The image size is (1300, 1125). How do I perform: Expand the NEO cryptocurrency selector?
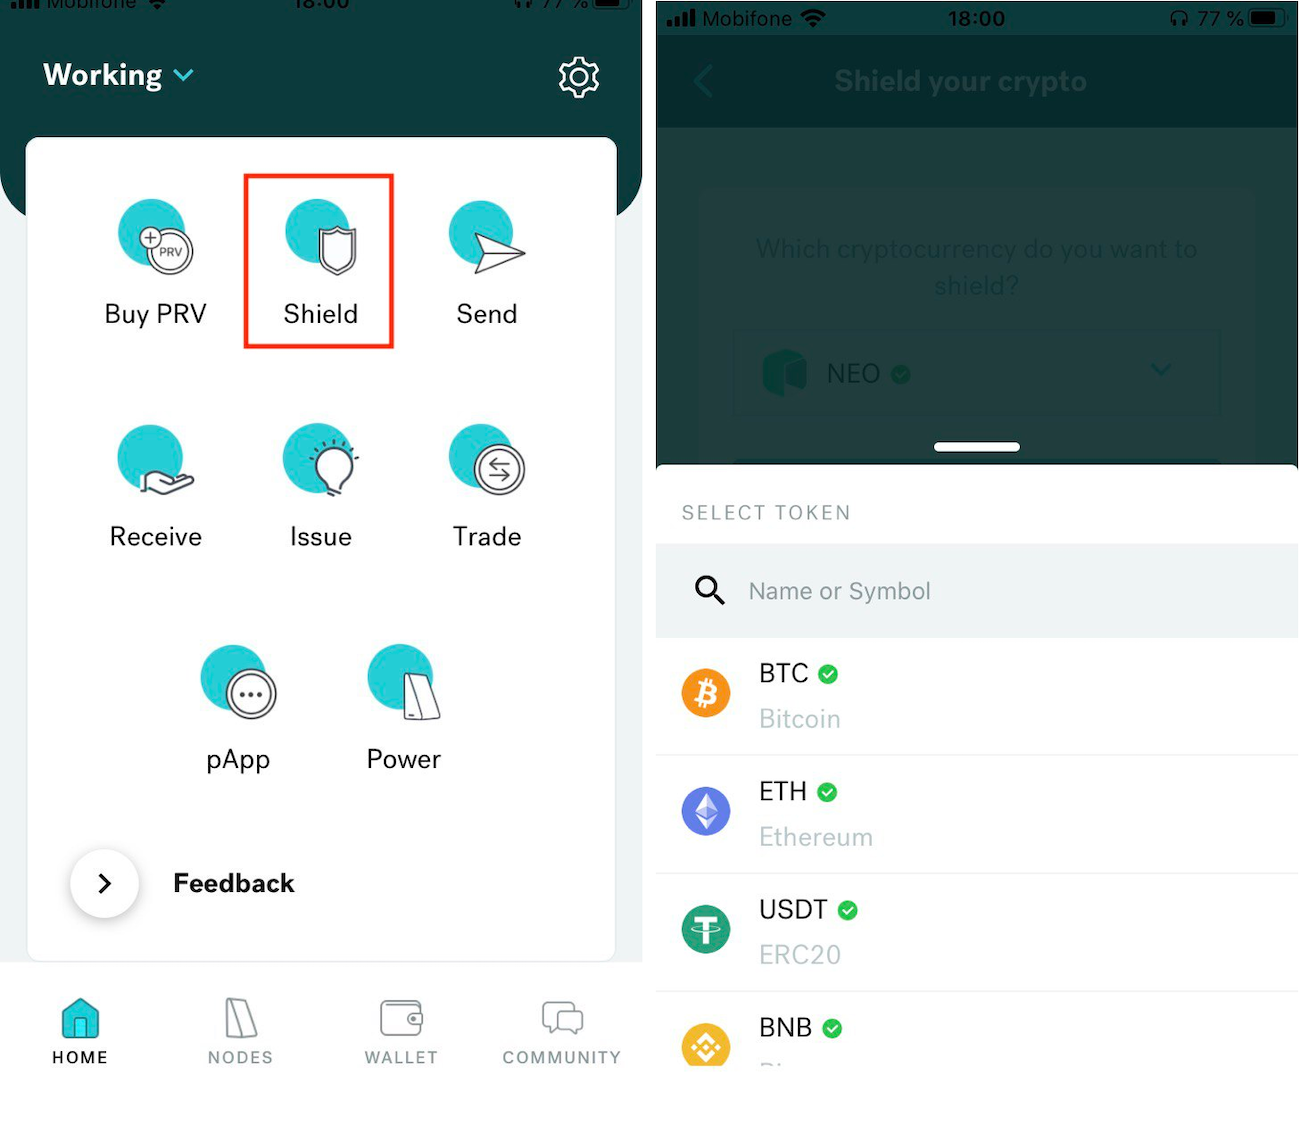977,373
